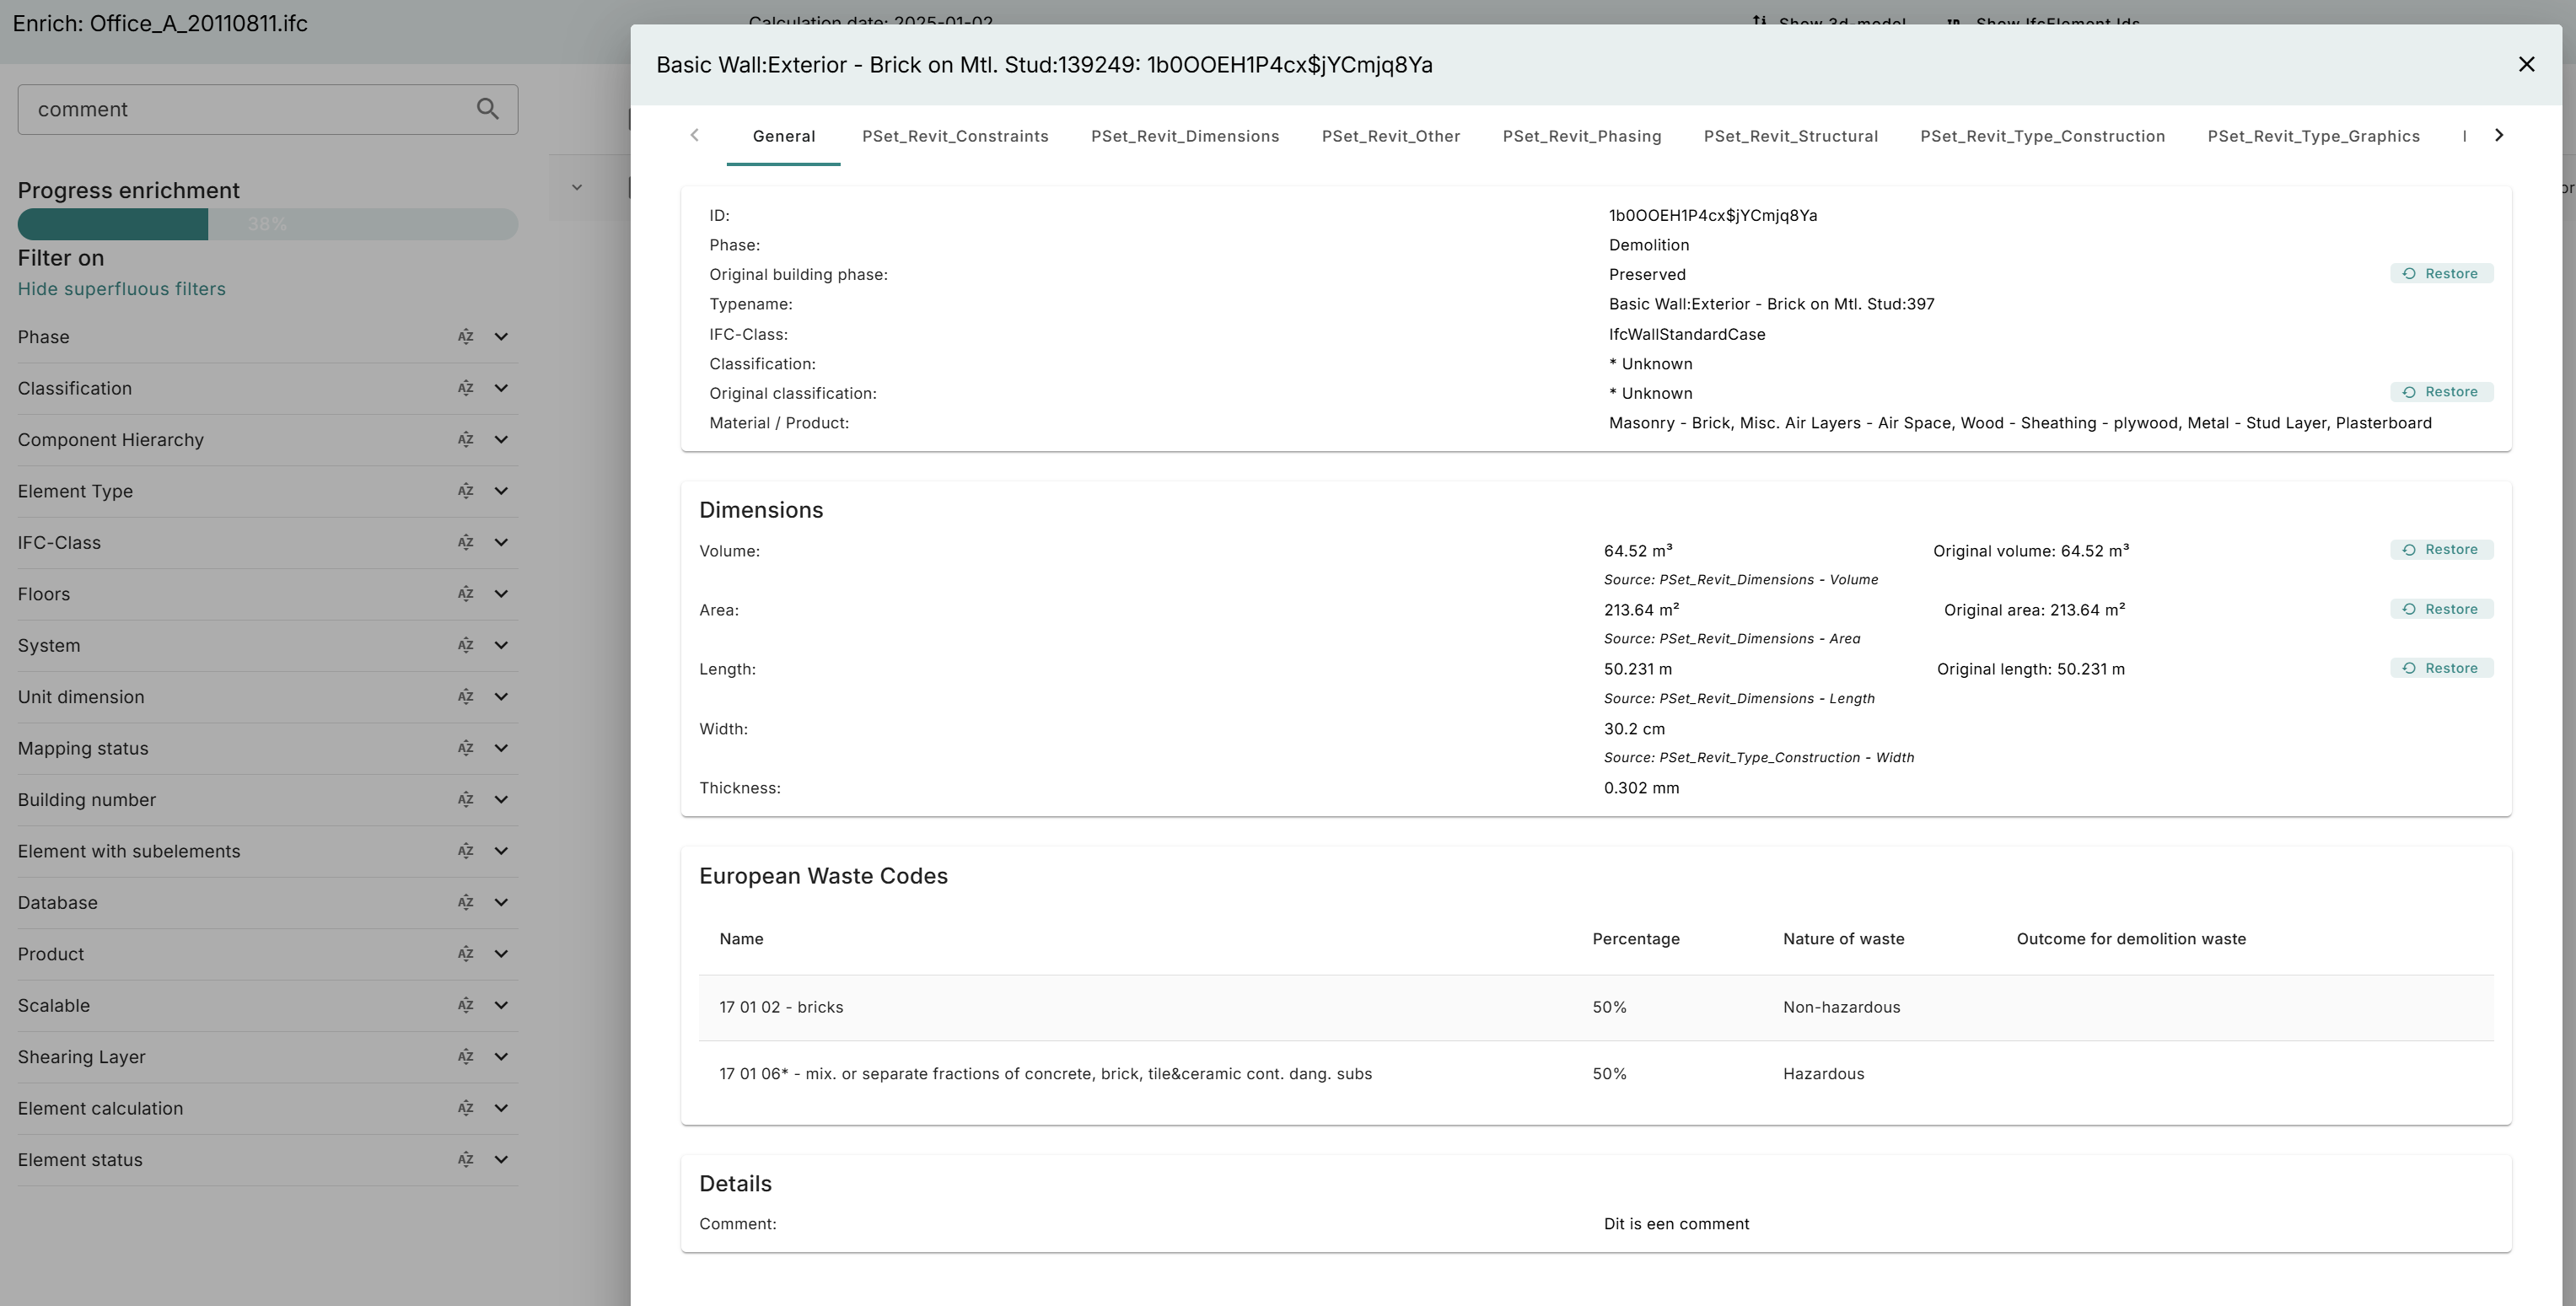Sort Element Type filter A-Z
Viewport: 2576px width, 1306px height.
465,491
